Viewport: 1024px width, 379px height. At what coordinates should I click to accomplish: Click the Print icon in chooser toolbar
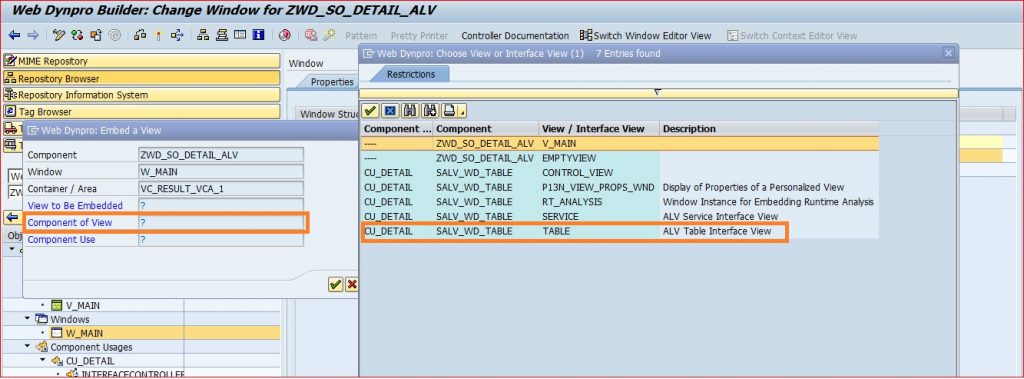pos(449,110)
